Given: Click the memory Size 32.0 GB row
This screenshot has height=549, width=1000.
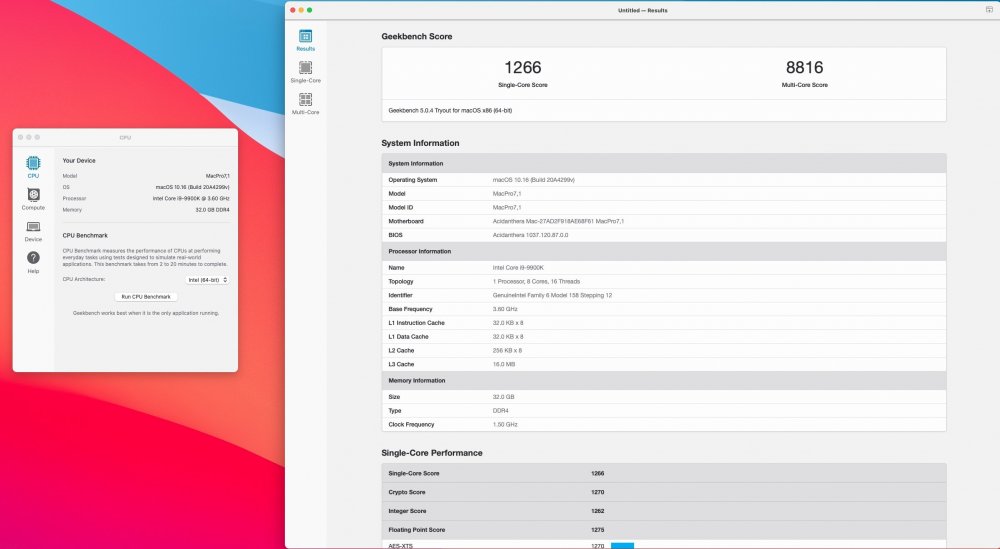Looking at the screenshot, I should (664, 397).
